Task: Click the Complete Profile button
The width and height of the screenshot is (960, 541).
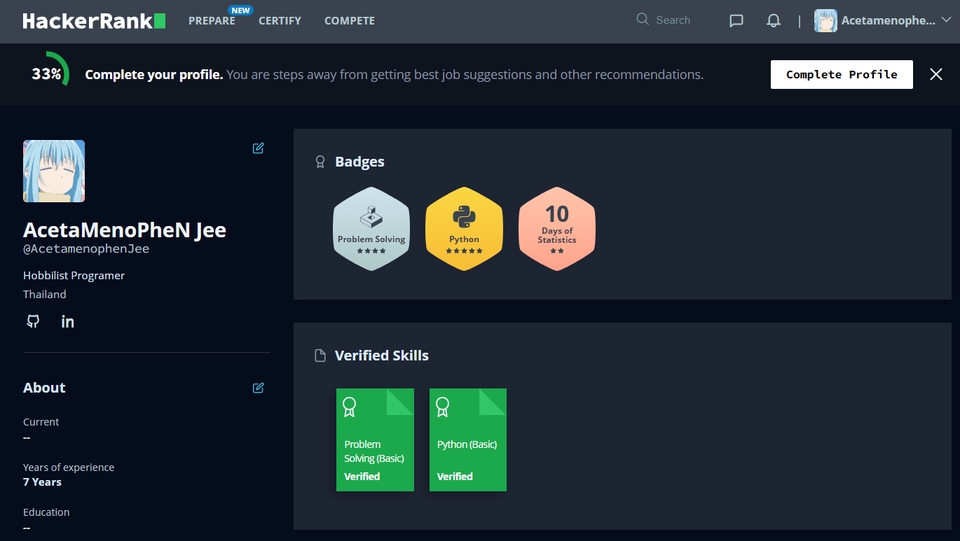Action: [x=841, y=75]
